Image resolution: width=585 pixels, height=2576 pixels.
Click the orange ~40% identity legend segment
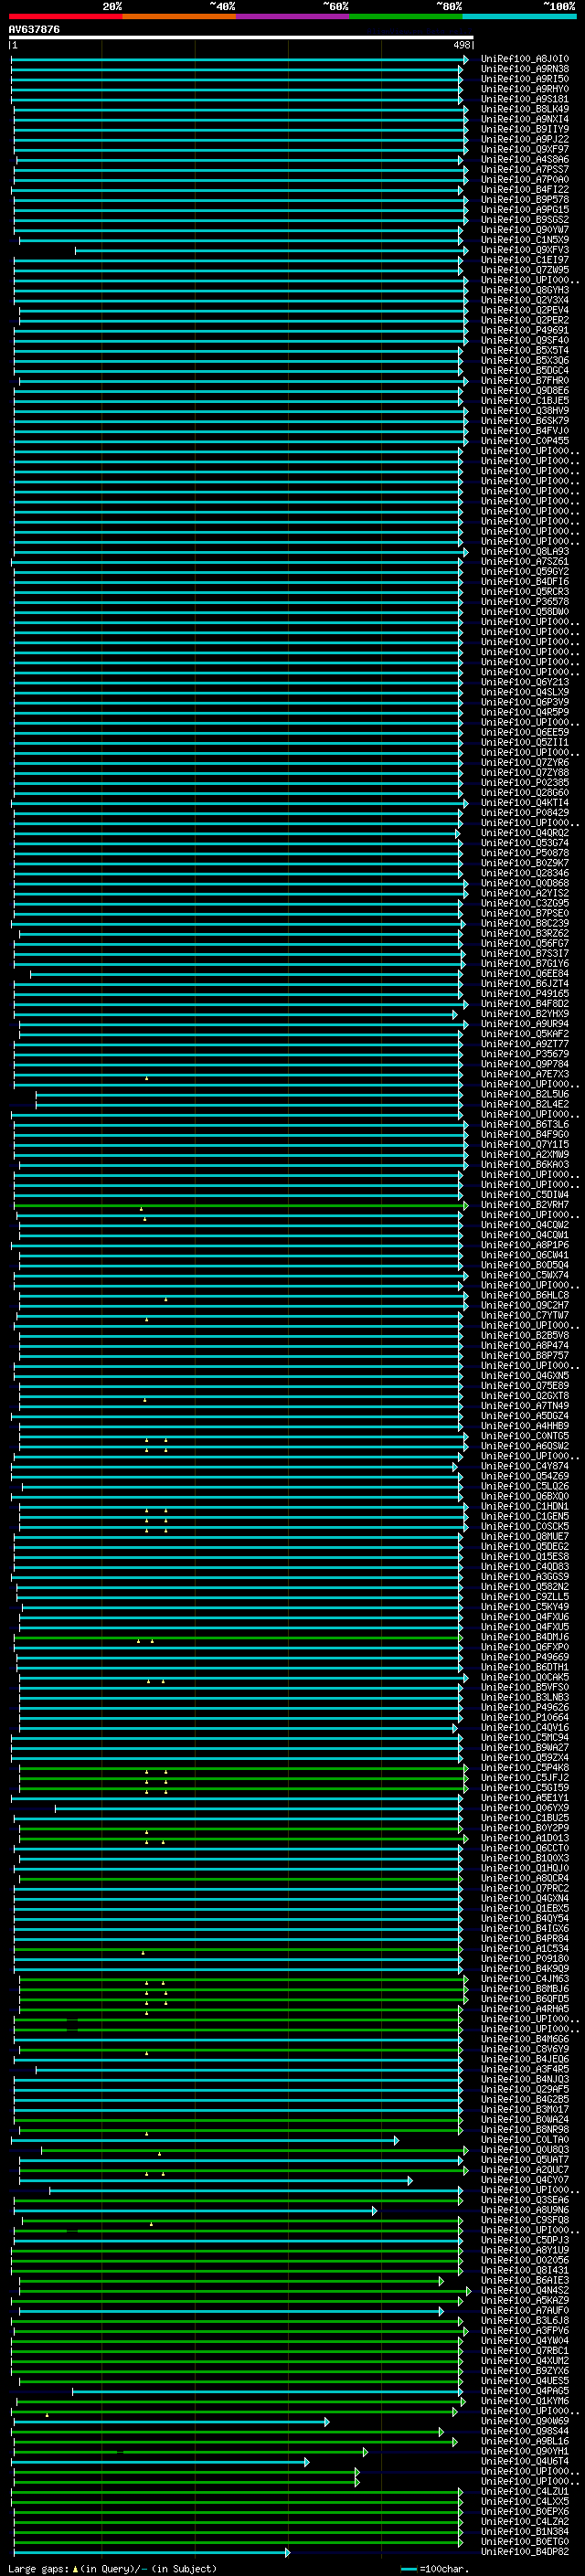pyautogui.click(x=179, y=16)
